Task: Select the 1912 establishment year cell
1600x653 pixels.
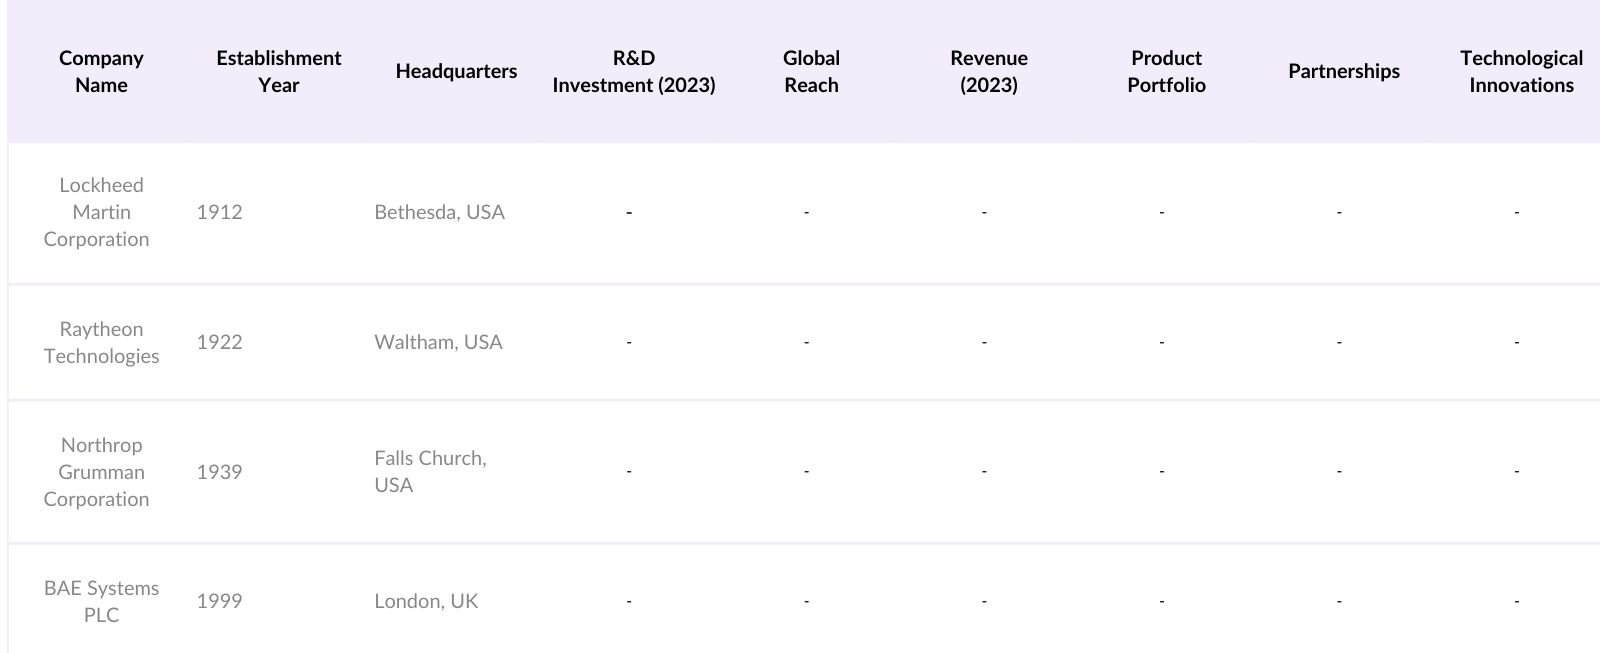Action: (x=219, y=212)
